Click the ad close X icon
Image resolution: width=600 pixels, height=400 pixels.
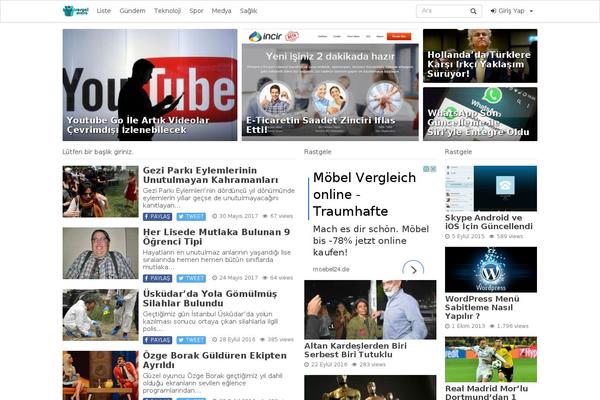433,169
